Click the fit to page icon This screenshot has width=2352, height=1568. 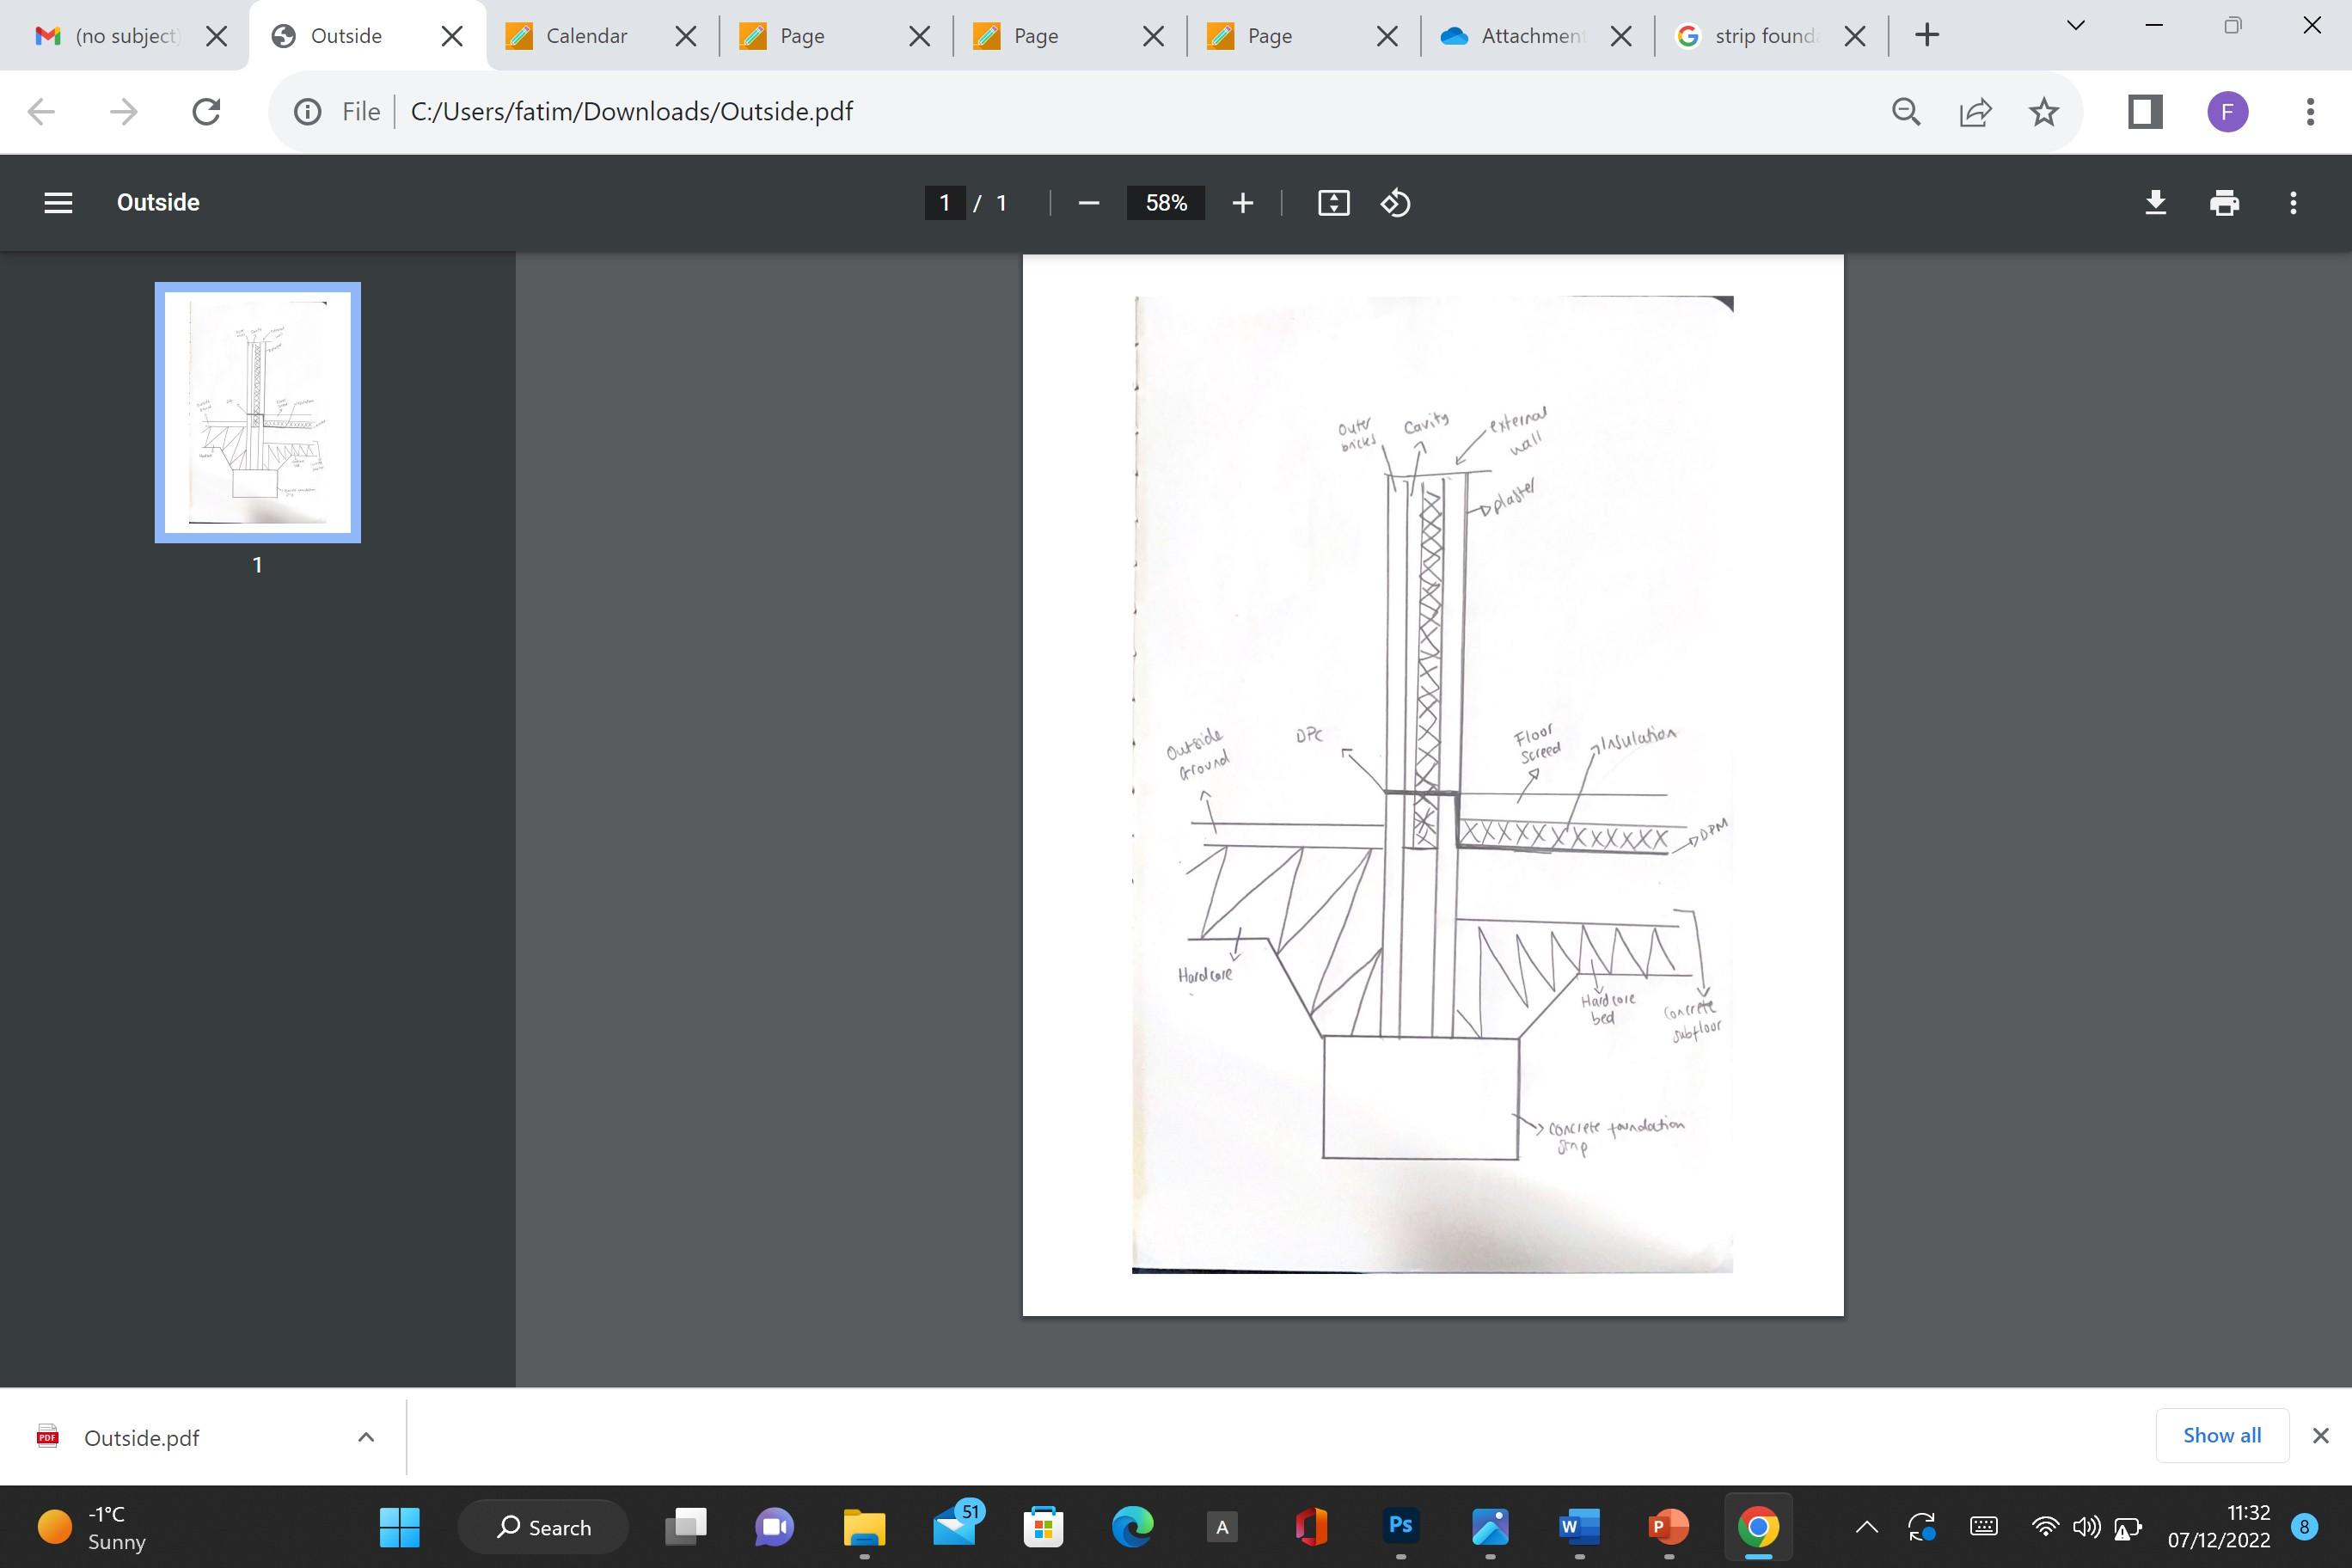[1333, 203]
